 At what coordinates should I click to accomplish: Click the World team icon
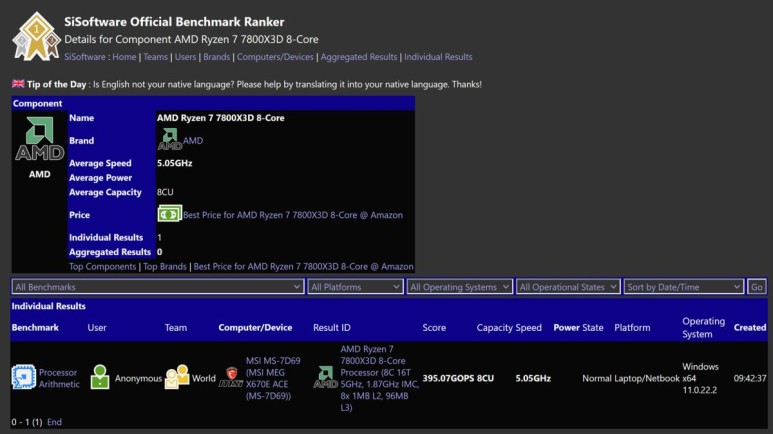(x=176, y=378)
